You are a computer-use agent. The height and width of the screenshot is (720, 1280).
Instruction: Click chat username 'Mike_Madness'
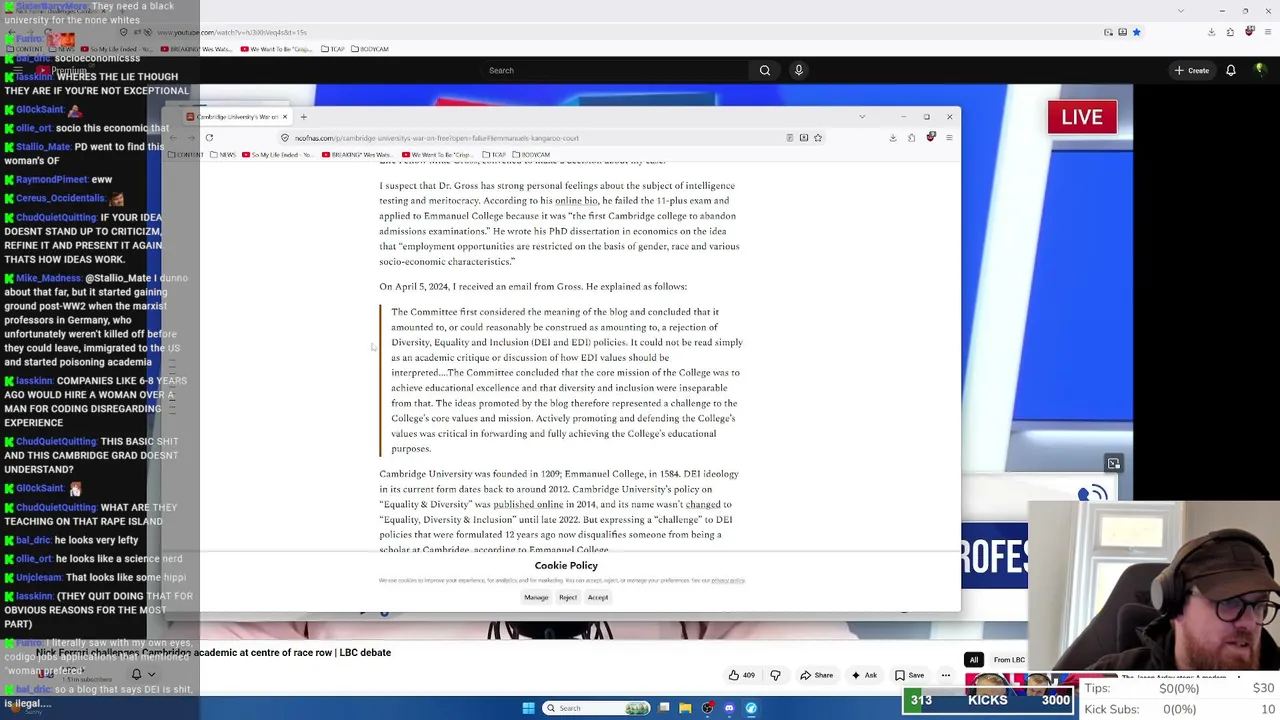48,278
